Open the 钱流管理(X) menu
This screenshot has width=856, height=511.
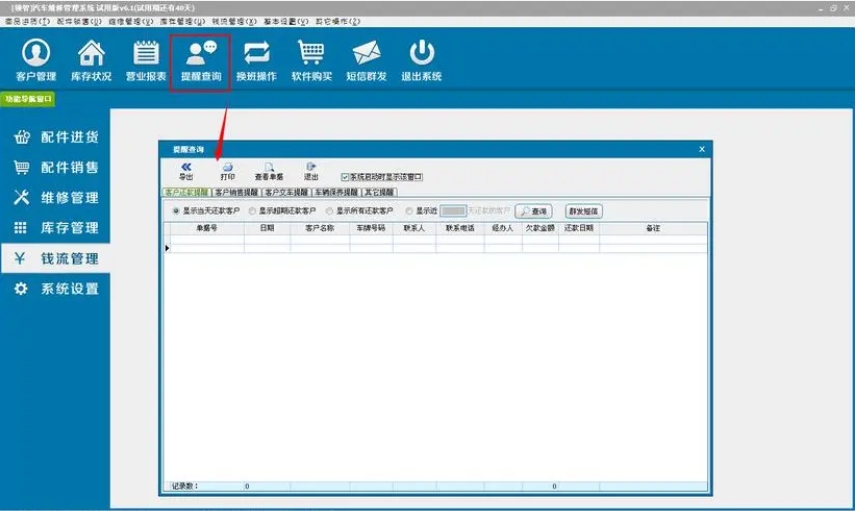point(234,21)
